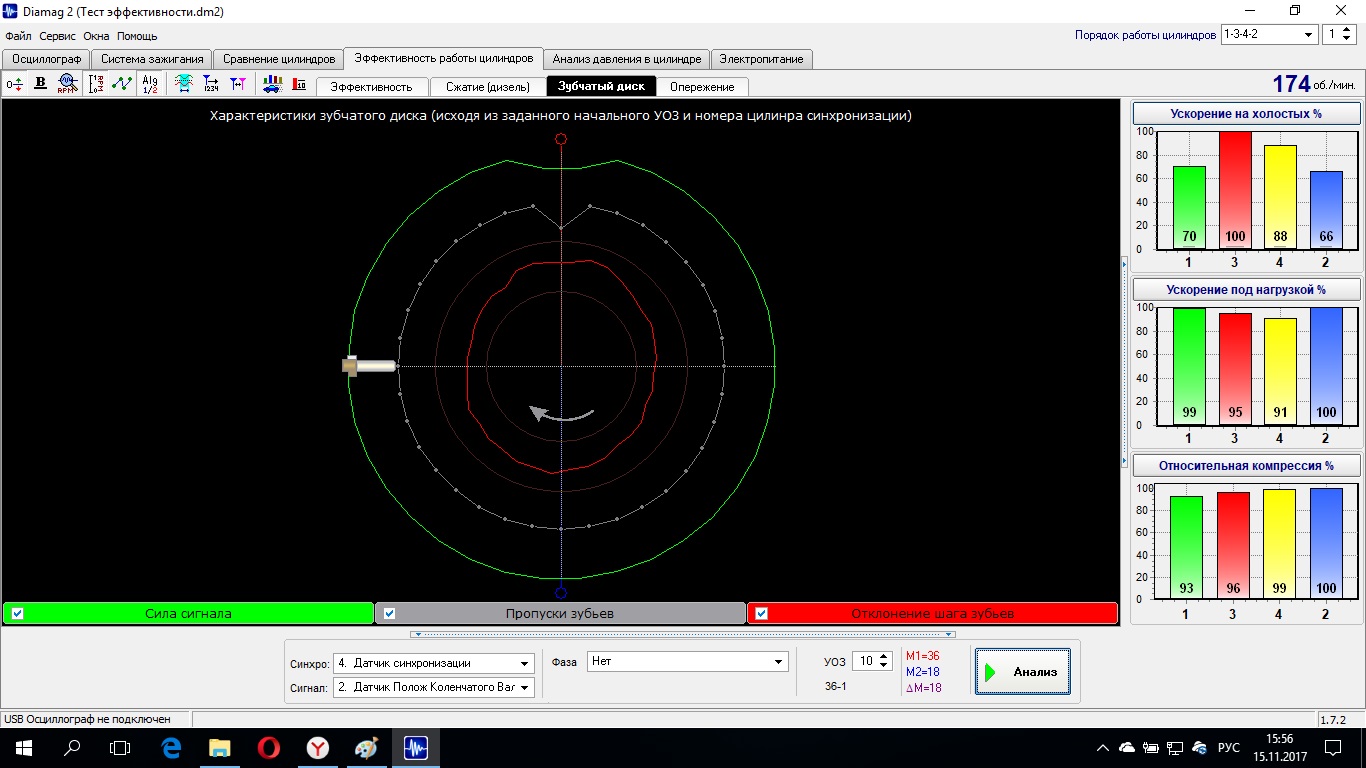Open the cylinder firing order dropdown

[x=1269, y=34]
